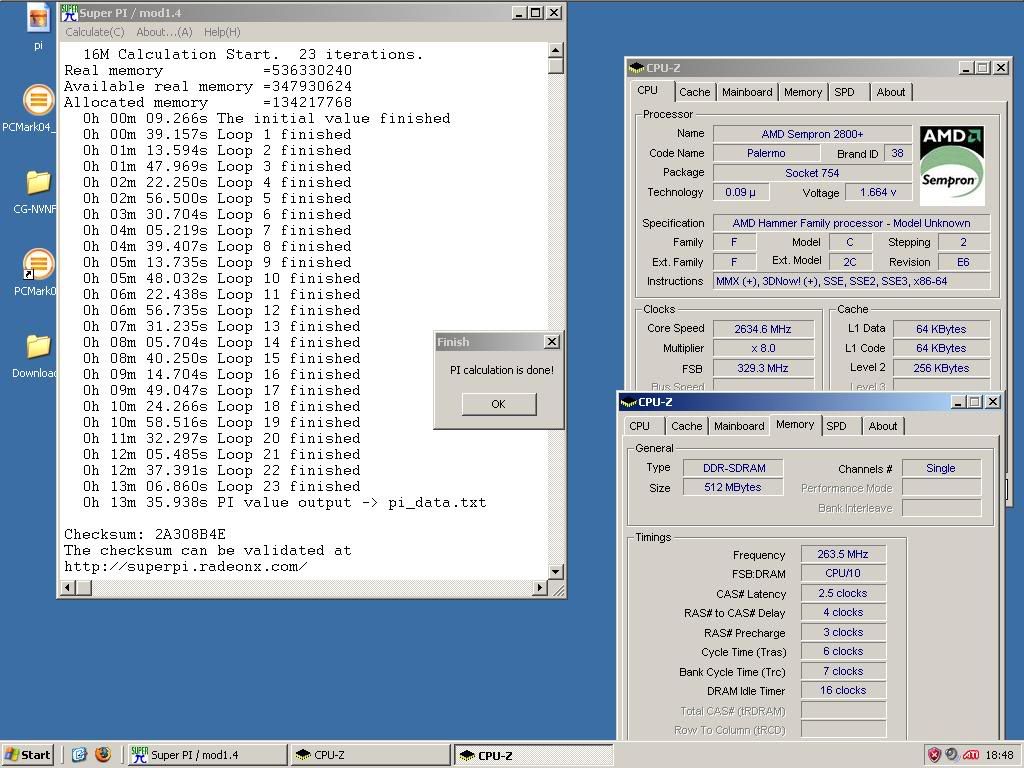Click the taskbar clock 18:48

tap(999, 755)
